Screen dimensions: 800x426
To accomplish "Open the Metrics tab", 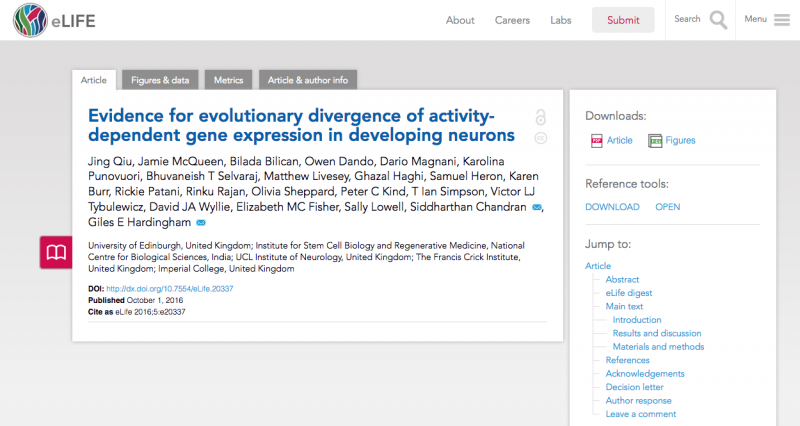I will pos(228,80).
